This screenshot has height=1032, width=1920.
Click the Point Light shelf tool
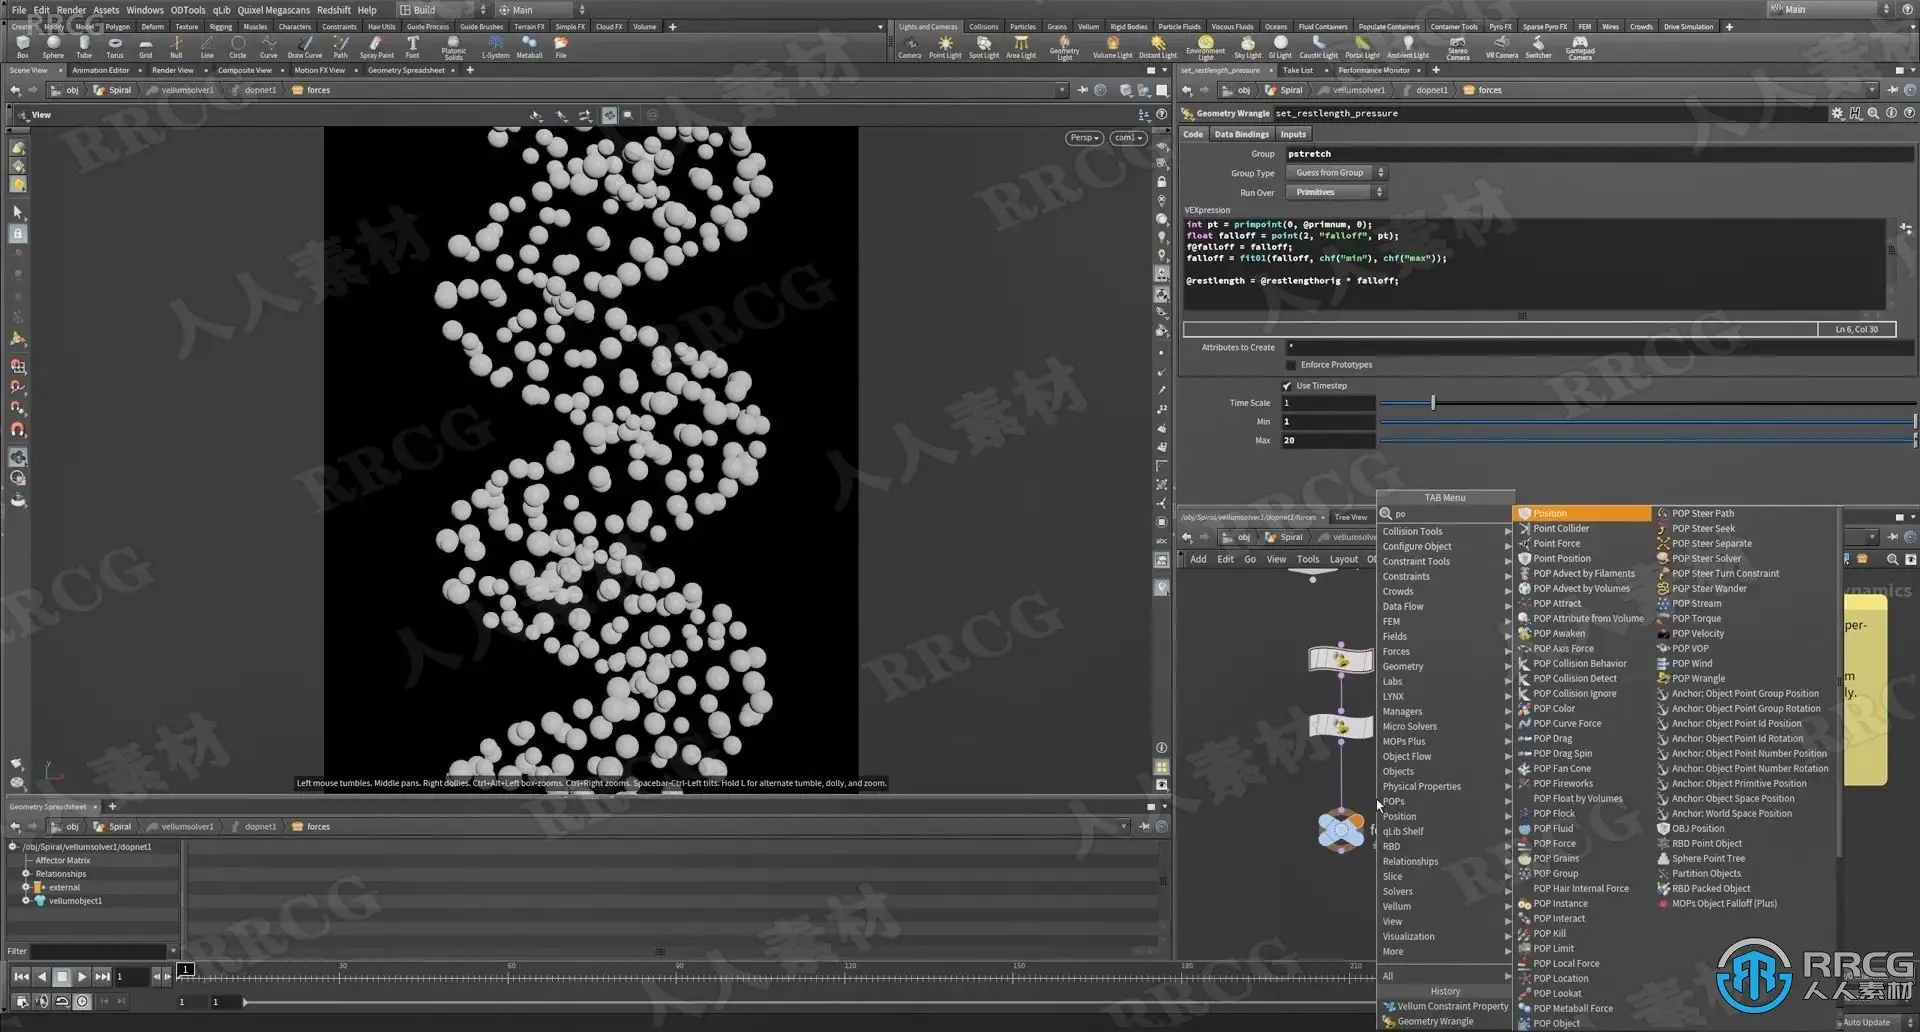coord(945,47)
